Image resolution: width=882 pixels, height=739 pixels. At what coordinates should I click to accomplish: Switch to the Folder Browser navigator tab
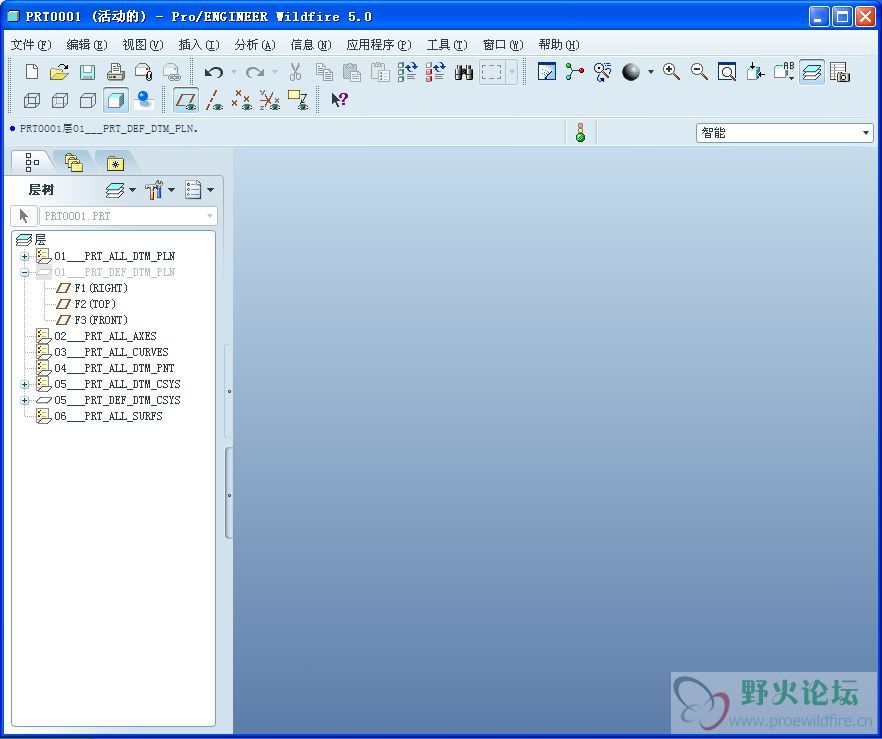point(74,163)
